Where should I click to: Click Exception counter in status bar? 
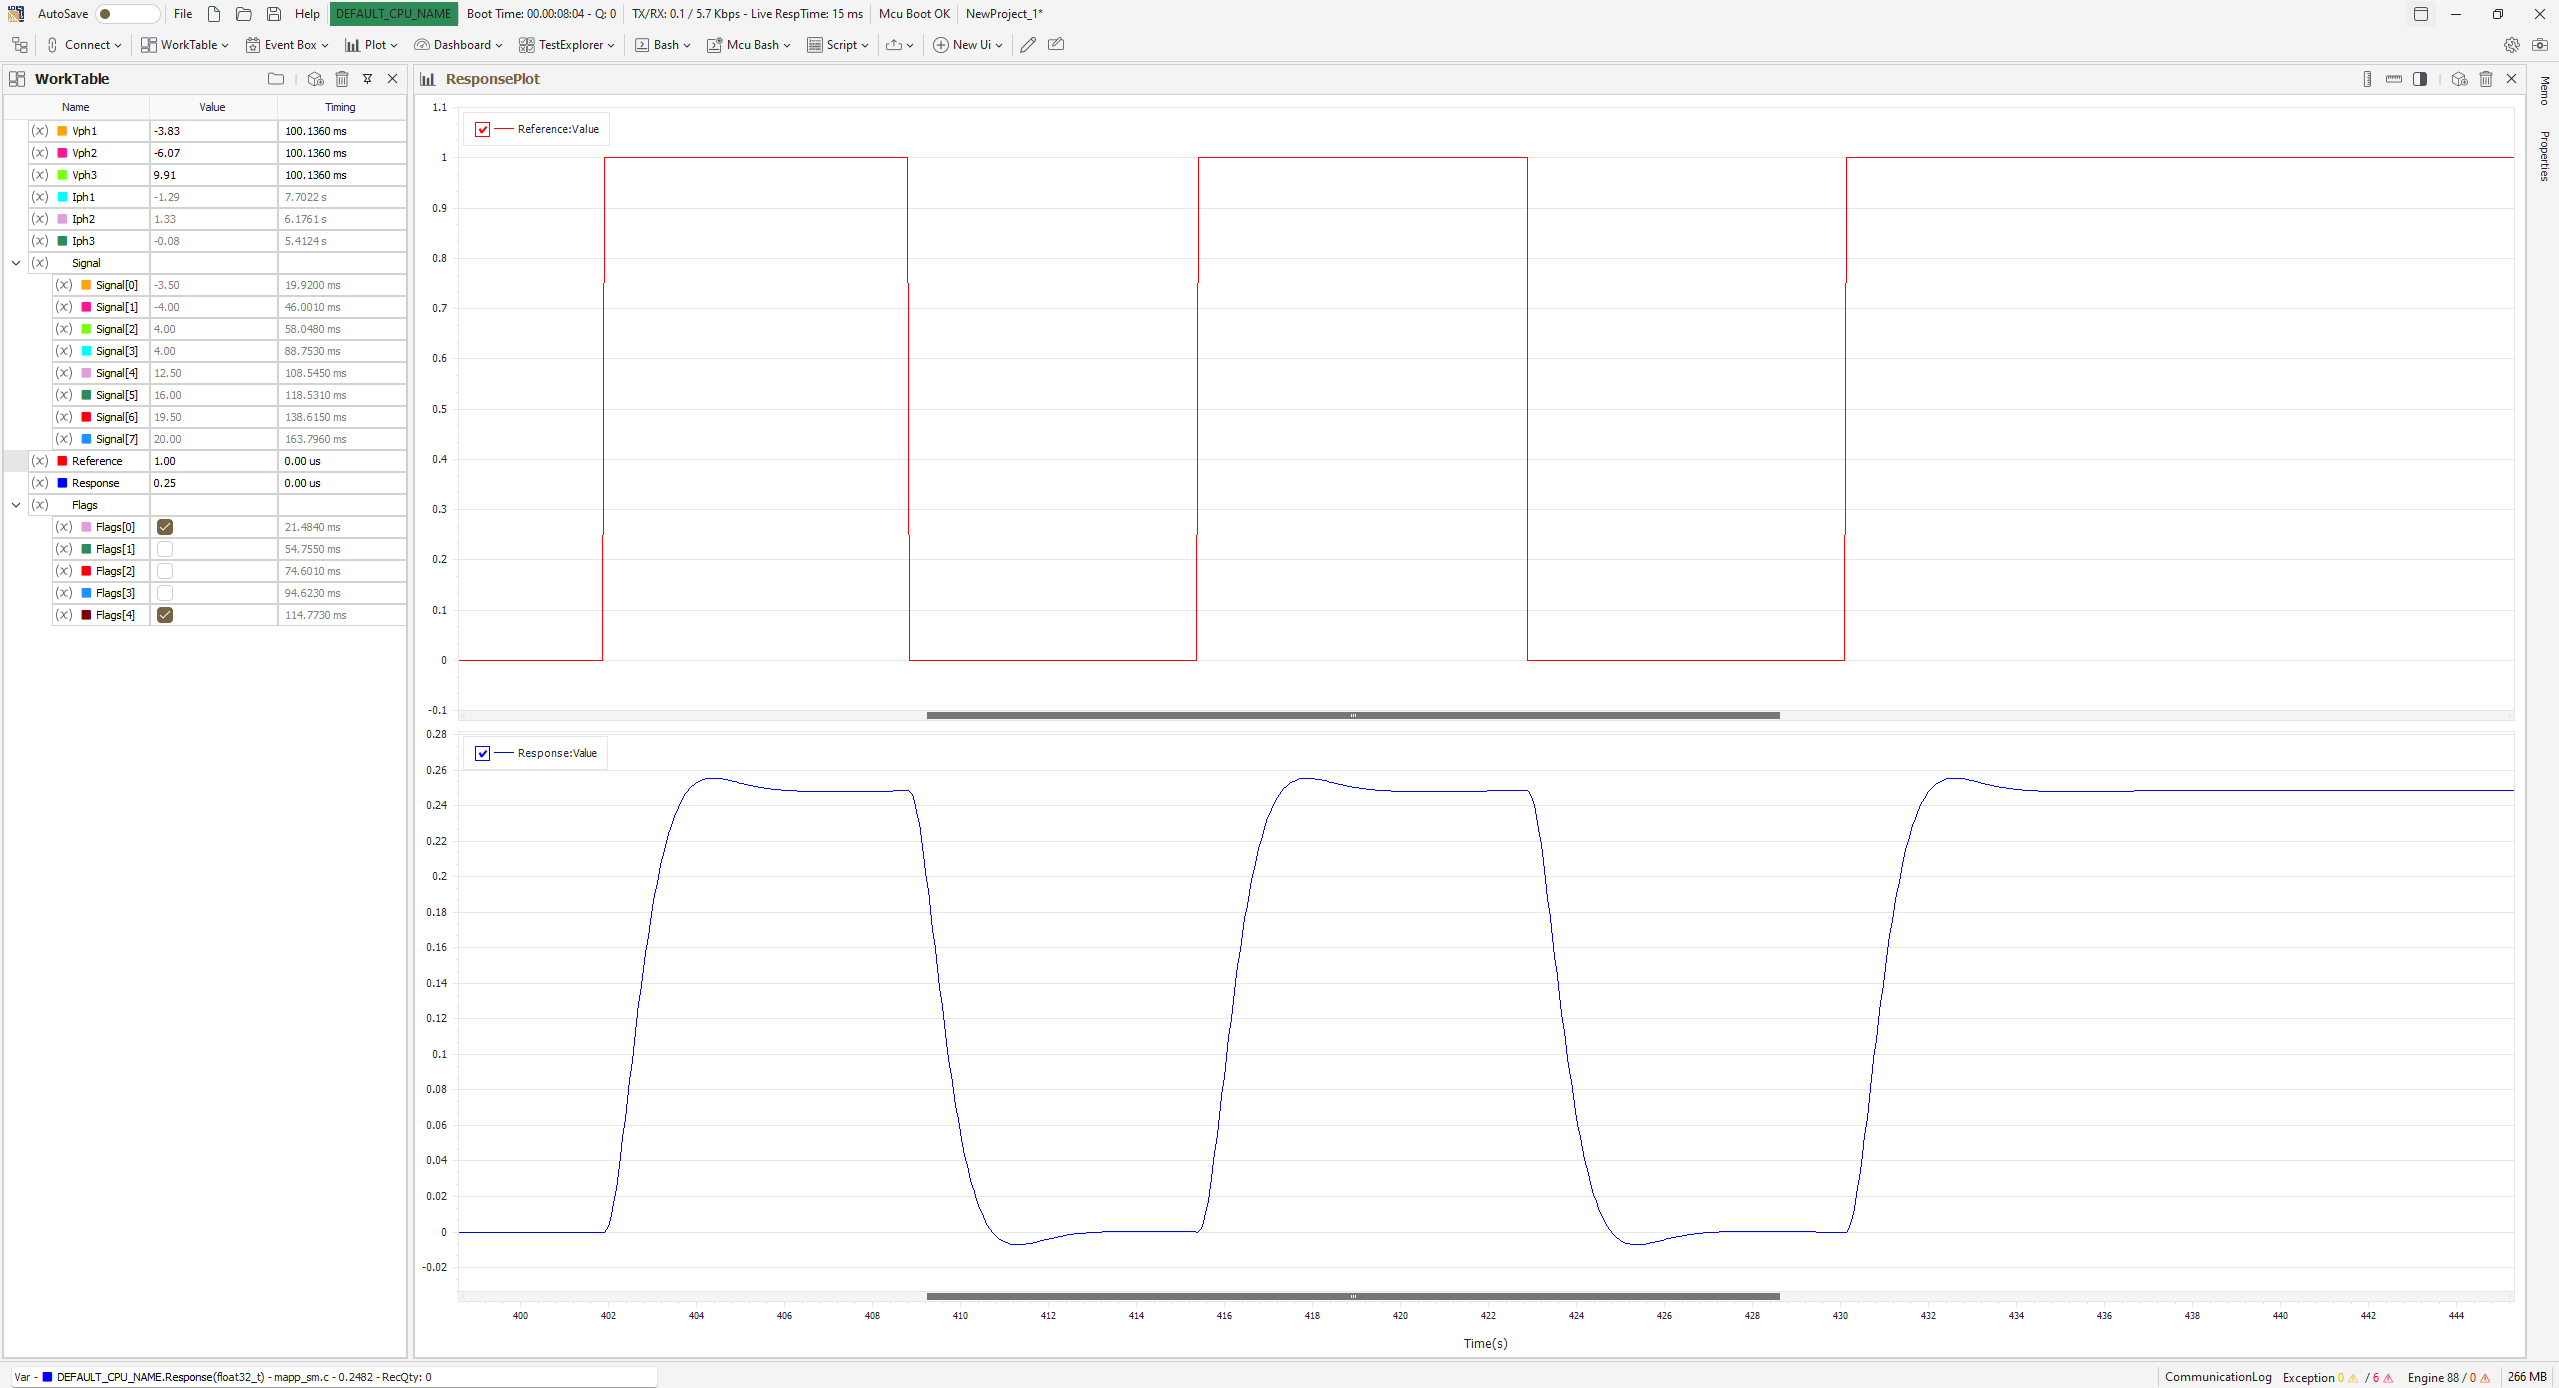[x=2338, y=1377]
